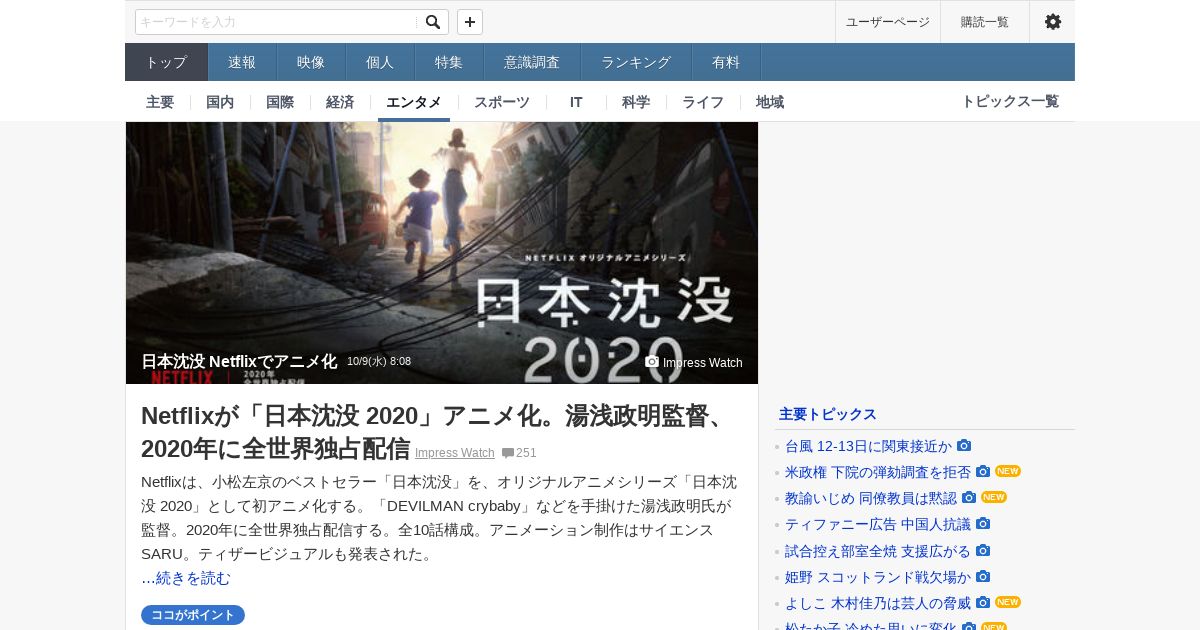Open the 251 comments count

click(526, 453)
